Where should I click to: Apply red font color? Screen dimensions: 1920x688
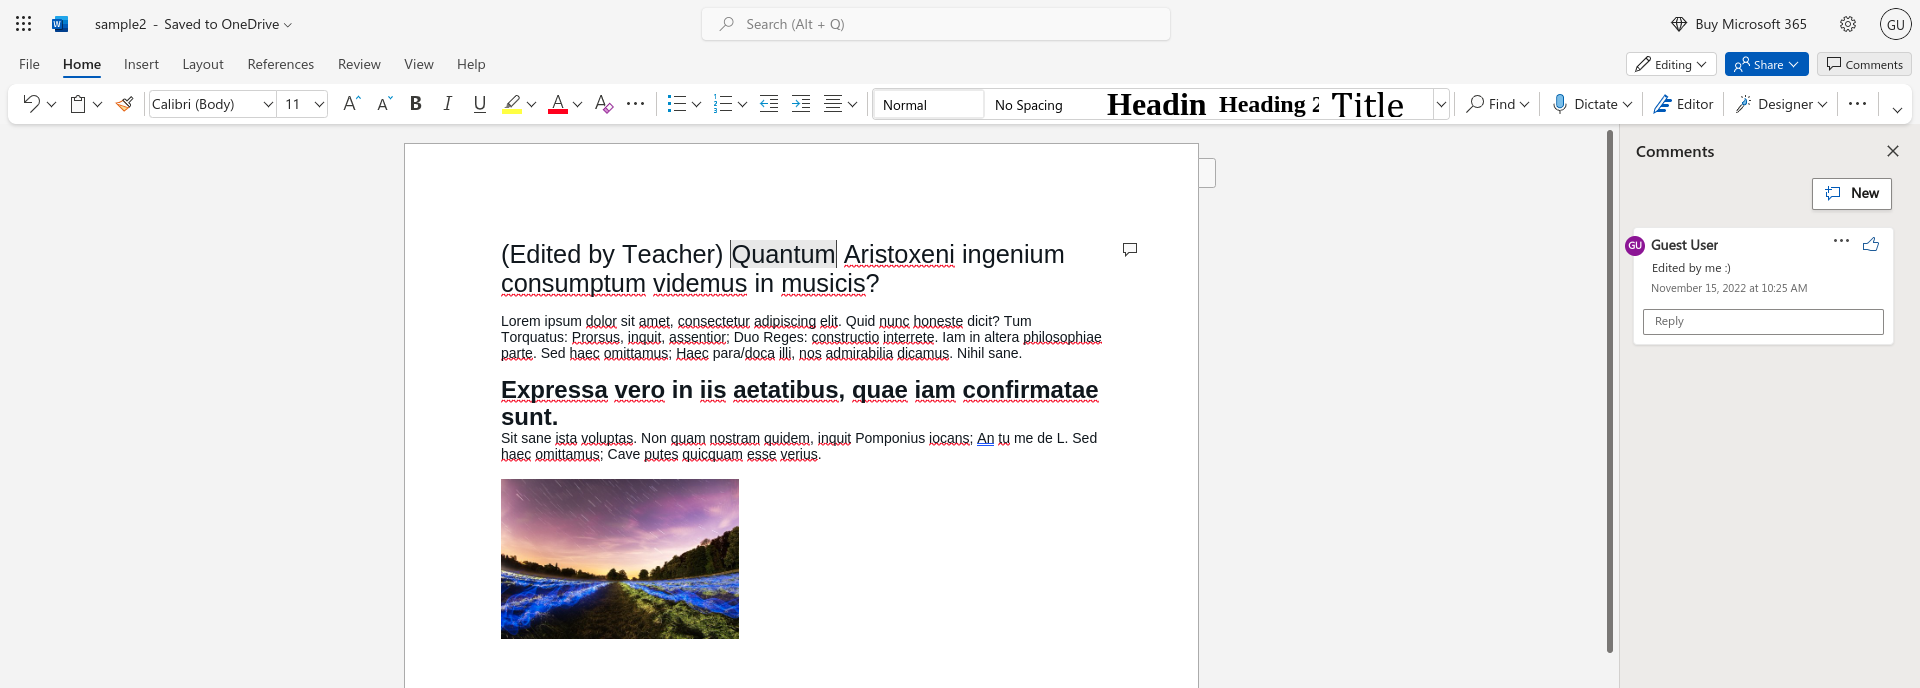point(558,104)
